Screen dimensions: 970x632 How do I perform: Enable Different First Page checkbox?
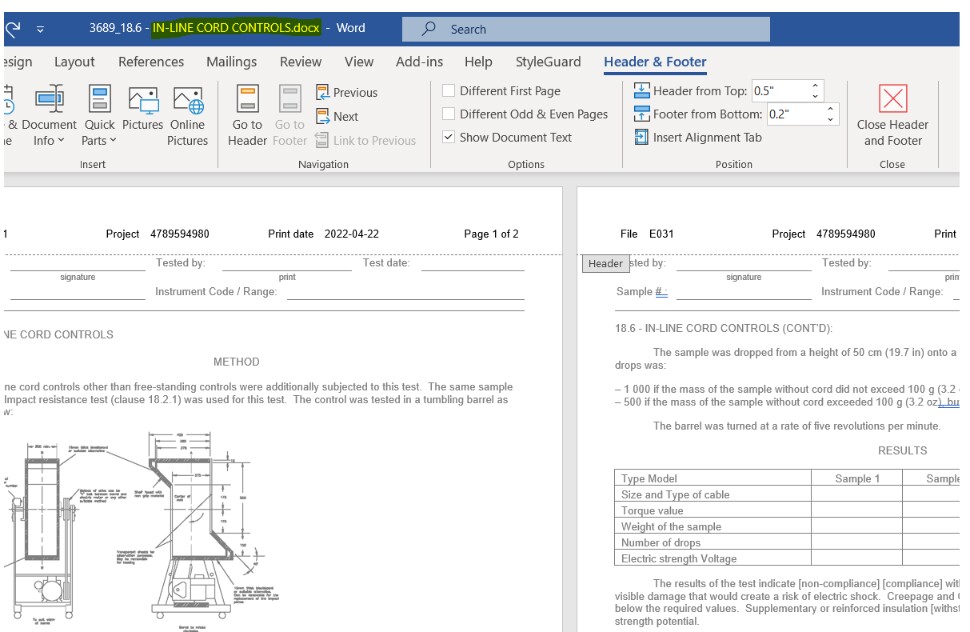pyautogui.click(x=449, y=91)
